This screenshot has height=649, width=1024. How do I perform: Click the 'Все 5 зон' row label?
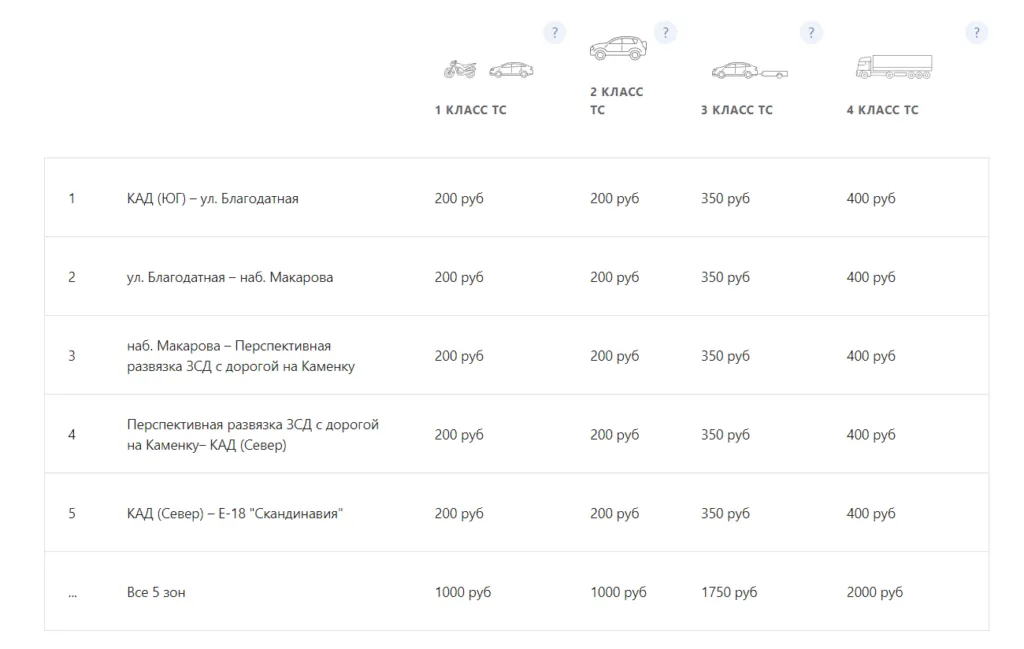point(156,592)
